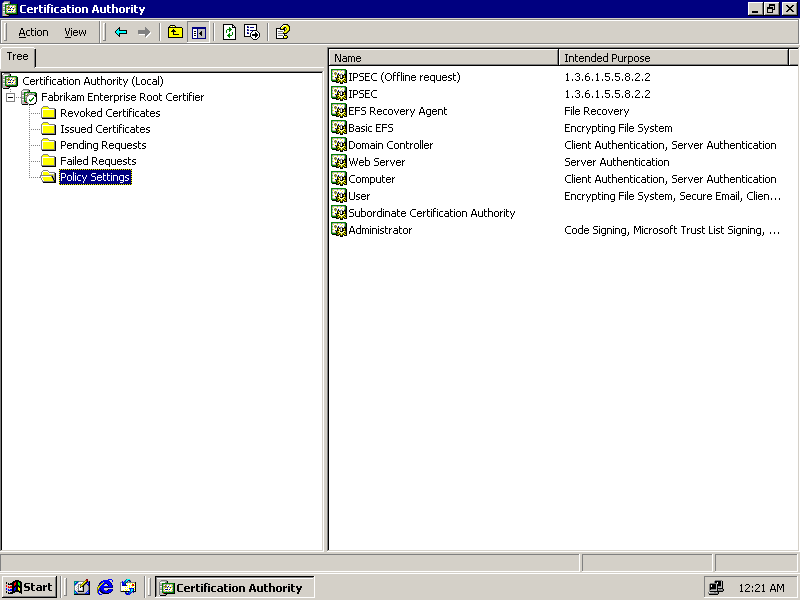Image resolution: width=800 pixels, height=600 pixels.
Task: Select the Revoked Certificates folder
Action: 109,113
